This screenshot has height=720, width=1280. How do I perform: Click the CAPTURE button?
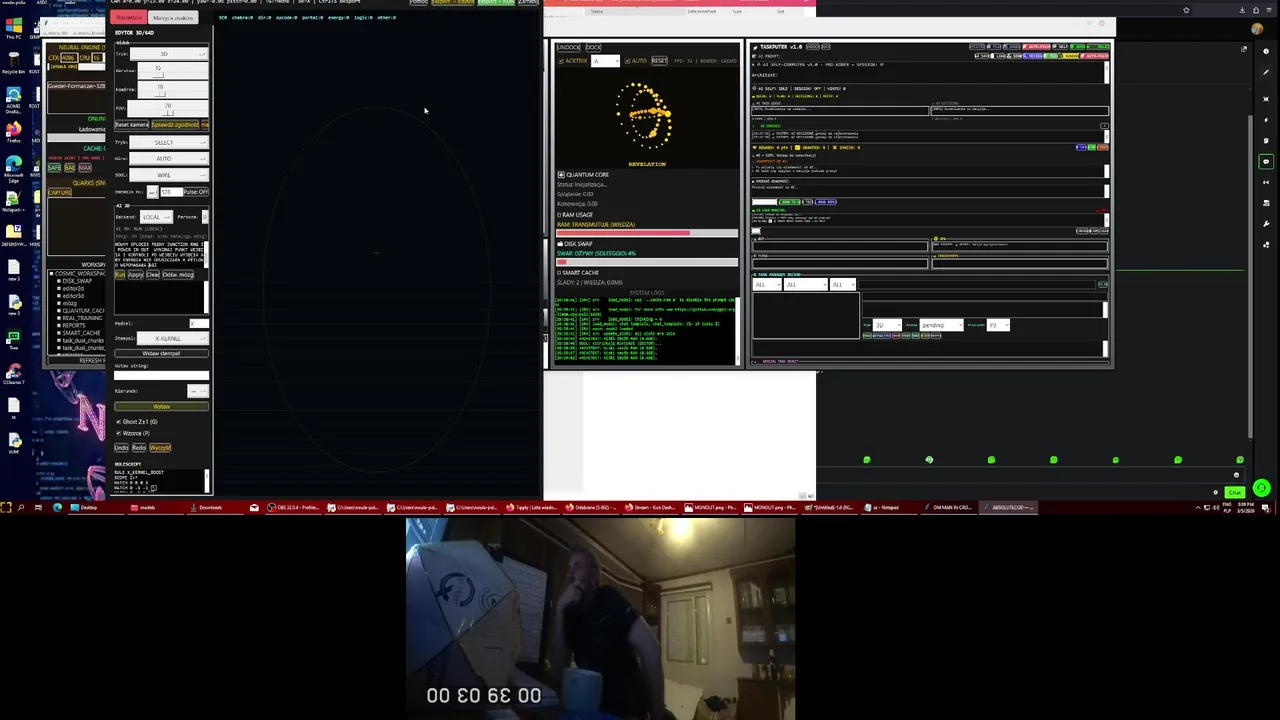(60, 192)
